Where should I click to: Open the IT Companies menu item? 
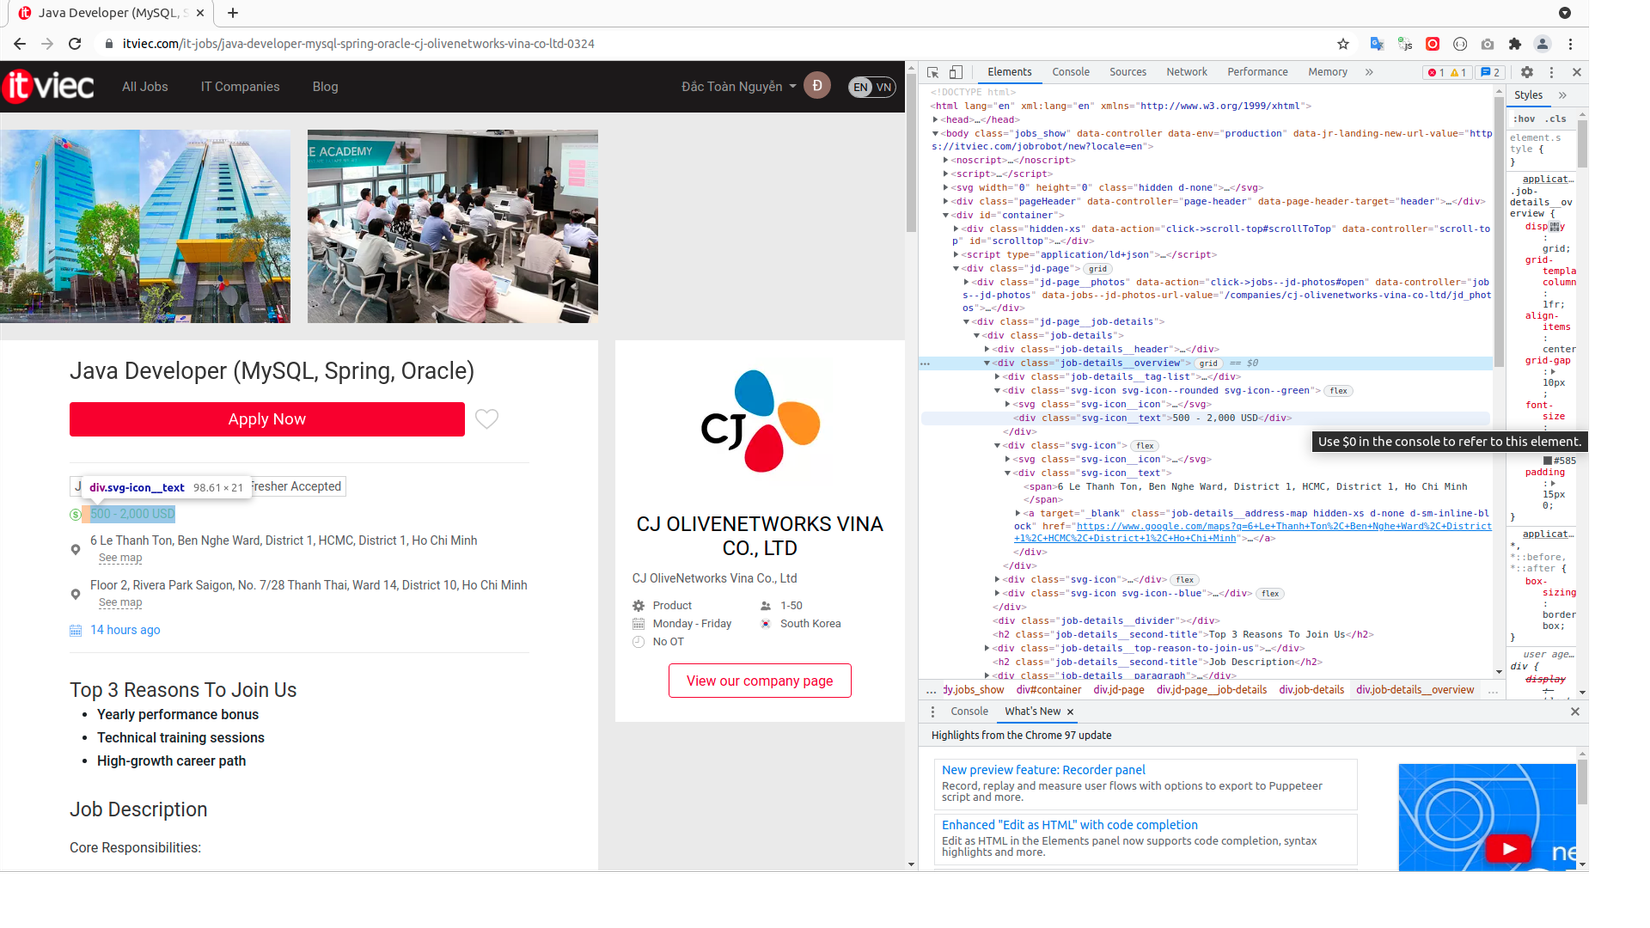(240, 86)
